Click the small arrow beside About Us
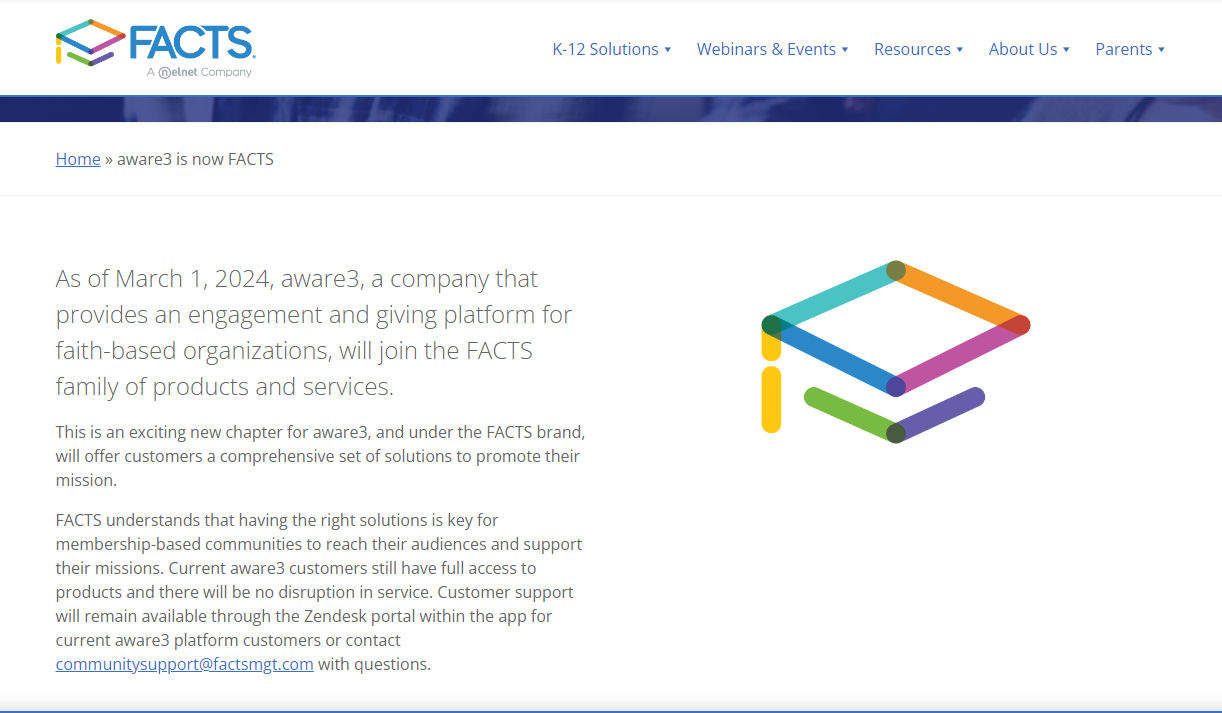 click(1067, 50)
